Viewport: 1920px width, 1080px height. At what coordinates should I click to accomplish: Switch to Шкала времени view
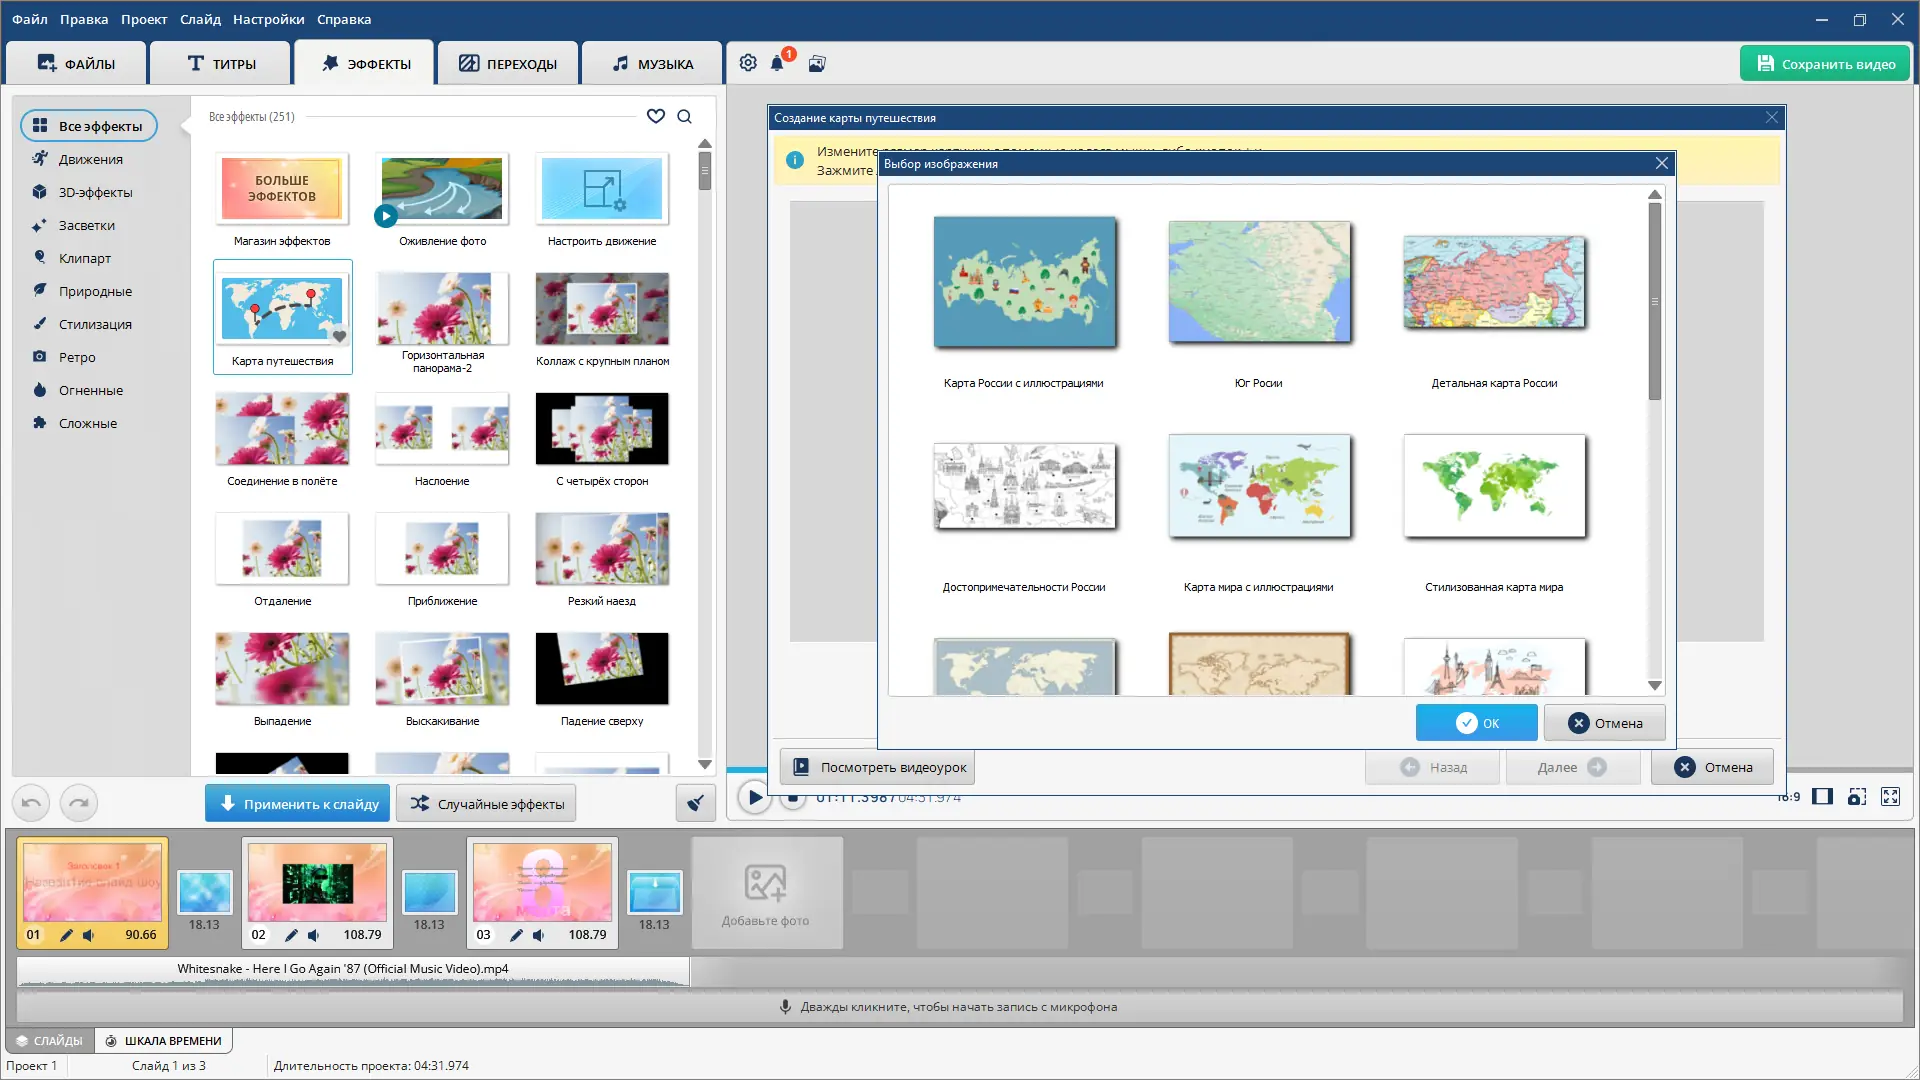point(164,1040)
